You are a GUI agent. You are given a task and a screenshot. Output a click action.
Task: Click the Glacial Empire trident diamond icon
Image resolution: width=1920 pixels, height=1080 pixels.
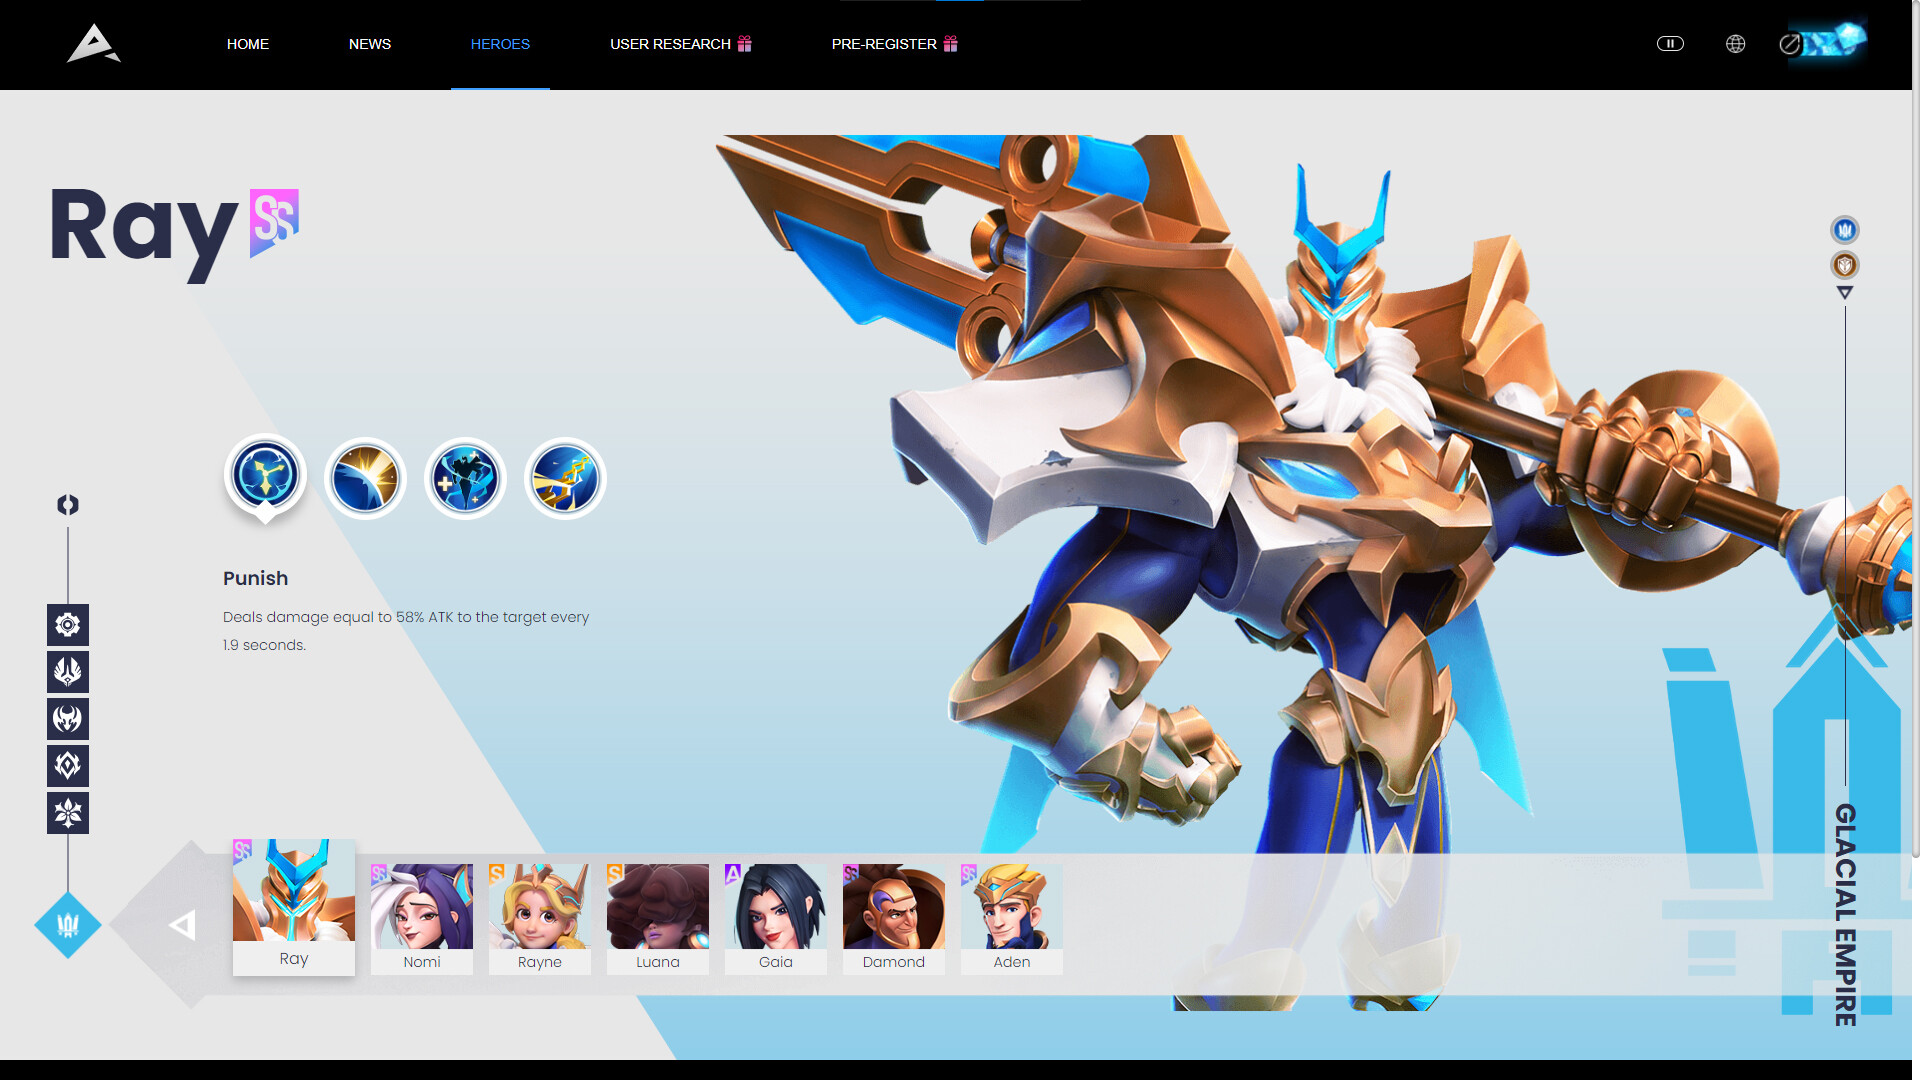[x=67, y=925]
